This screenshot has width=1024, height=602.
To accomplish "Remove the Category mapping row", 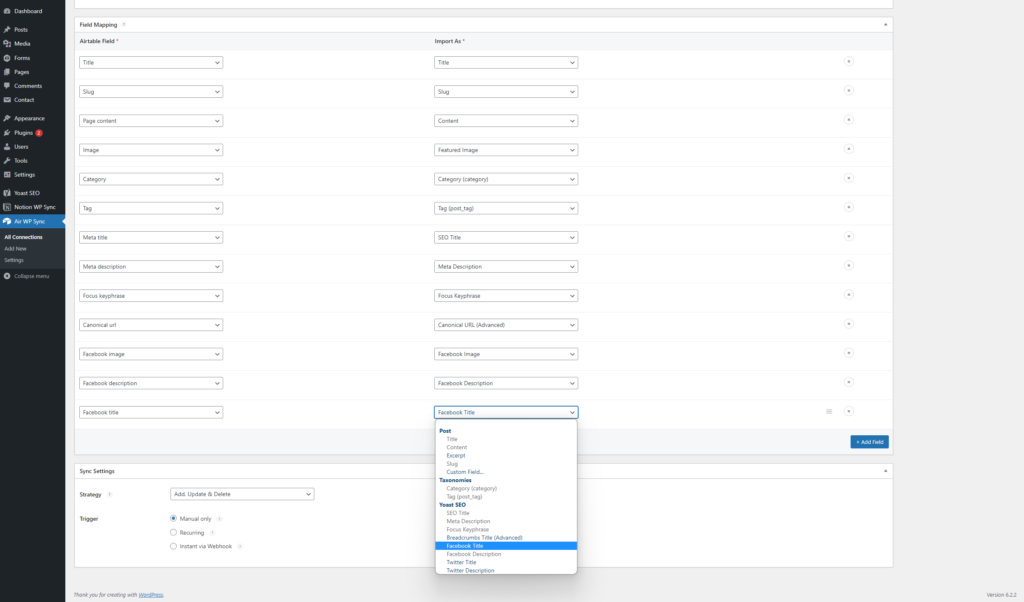I will click(848, 178).
